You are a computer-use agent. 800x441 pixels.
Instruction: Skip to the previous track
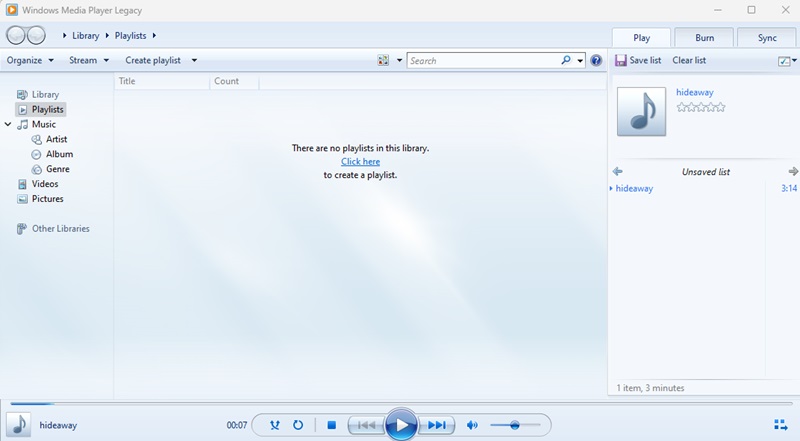(x=366, y=425)
